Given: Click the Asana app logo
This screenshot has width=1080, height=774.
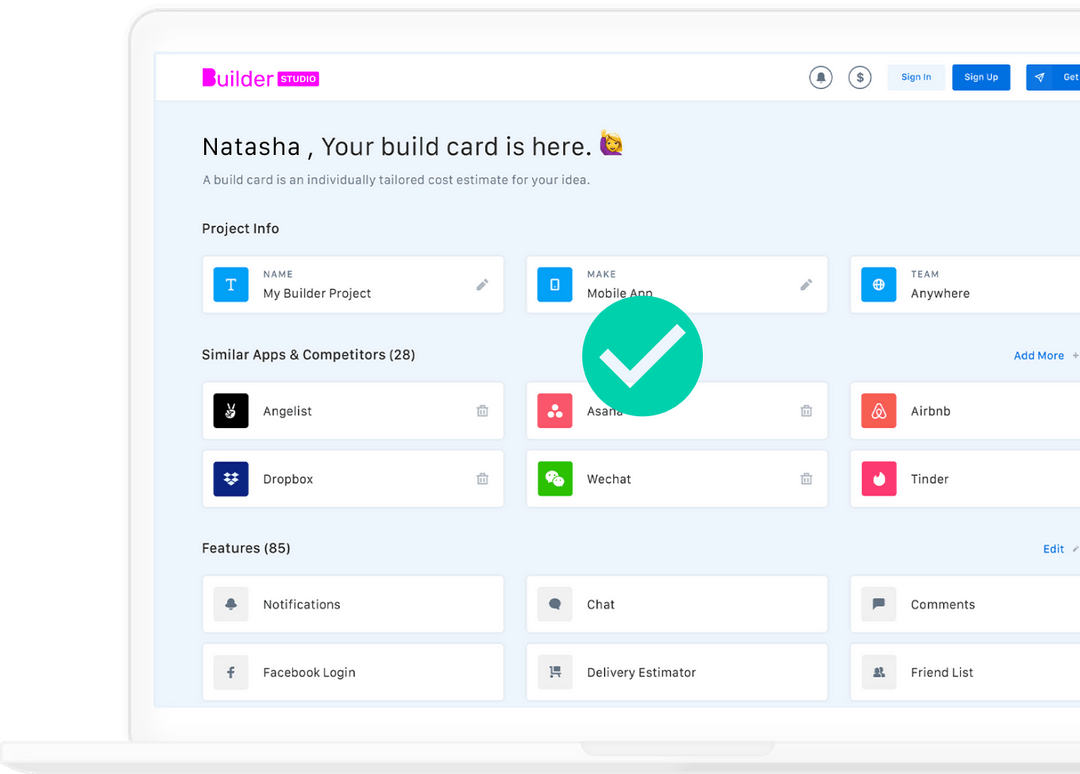Looking at the screenshot, I should pyautogui.click(x=554, y=410).
